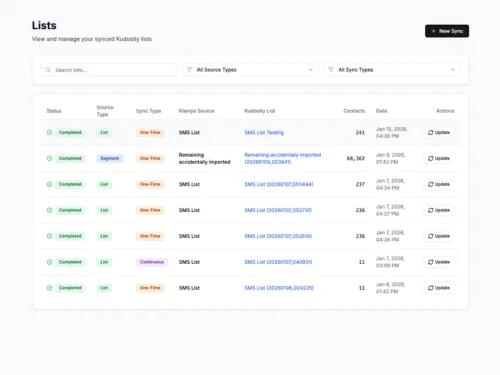The image size is (500, 375).
Task: Click check icon for SMS List 20260107_052614 row
Action: 49,236
